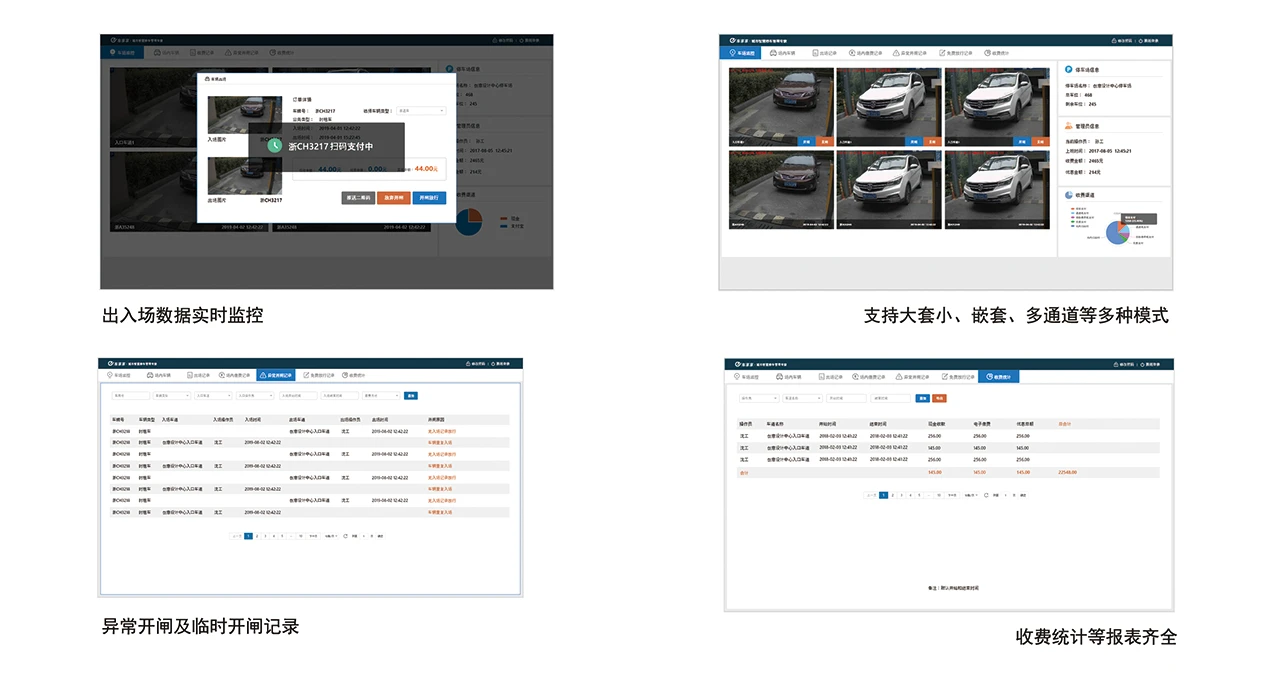The width and height of the screenshot is (1277, 679).
Task: Click warning triangle tab icon in six-camera screen
Action: (895, 52)
